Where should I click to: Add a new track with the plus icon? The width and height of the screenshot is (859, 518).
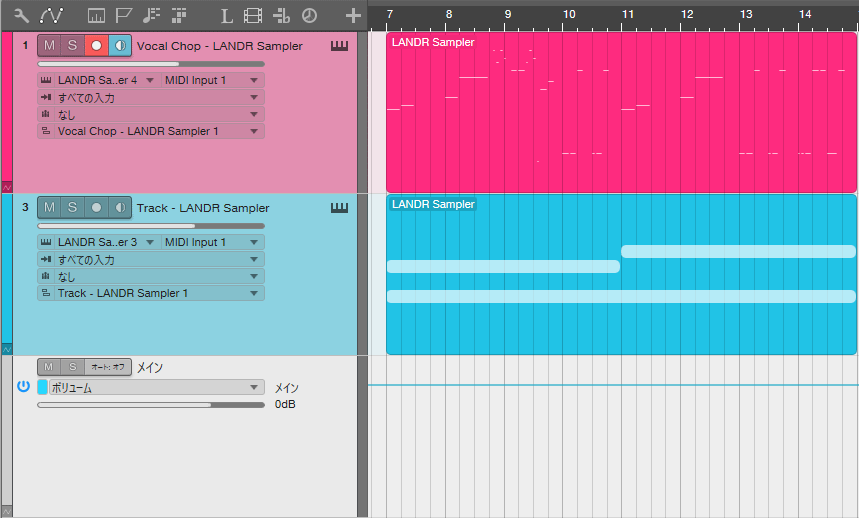tap(353, 16)
